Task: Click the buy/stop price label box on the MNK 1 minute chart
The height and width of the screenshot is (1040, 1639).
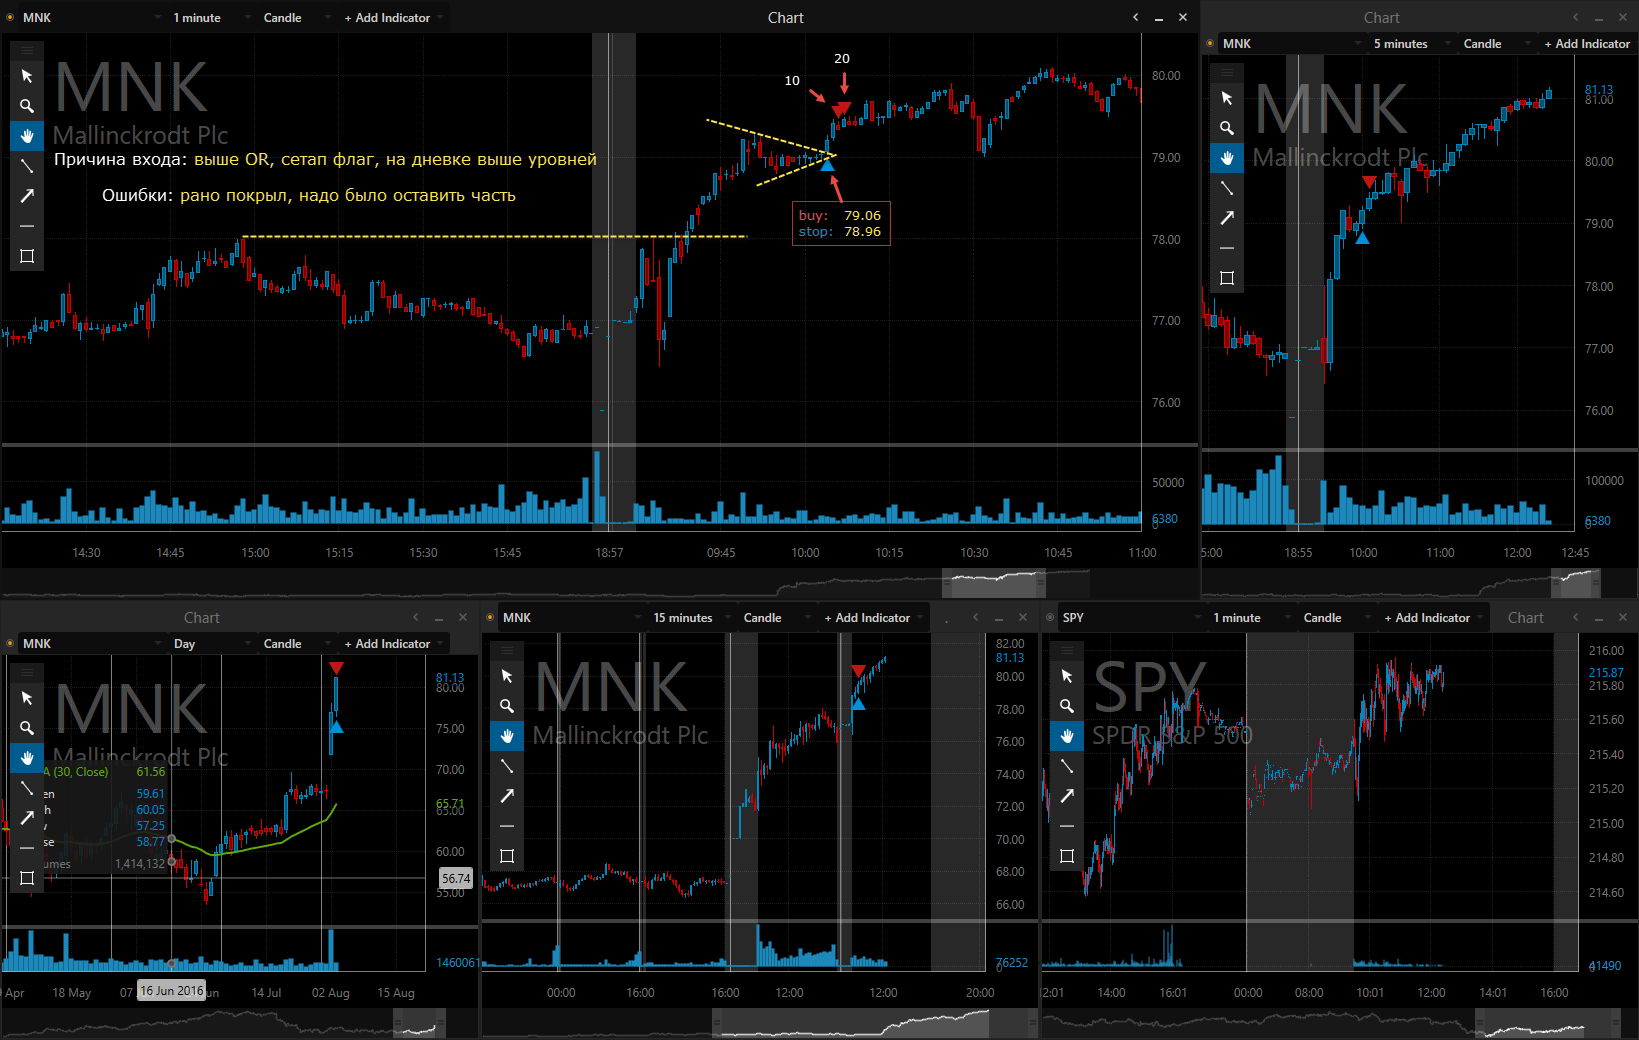Action: click(841, 223)
